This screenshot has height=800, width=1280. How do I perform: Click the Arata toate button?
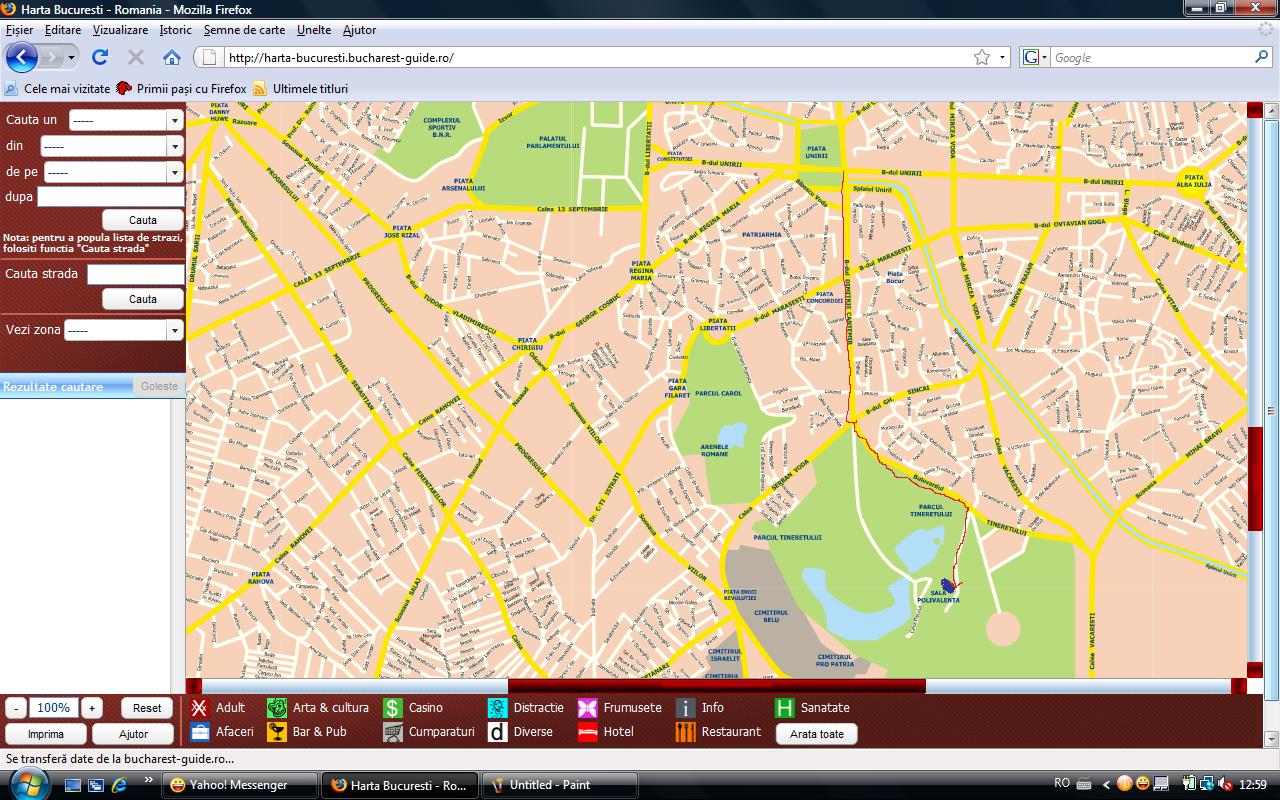coord(816,734)
